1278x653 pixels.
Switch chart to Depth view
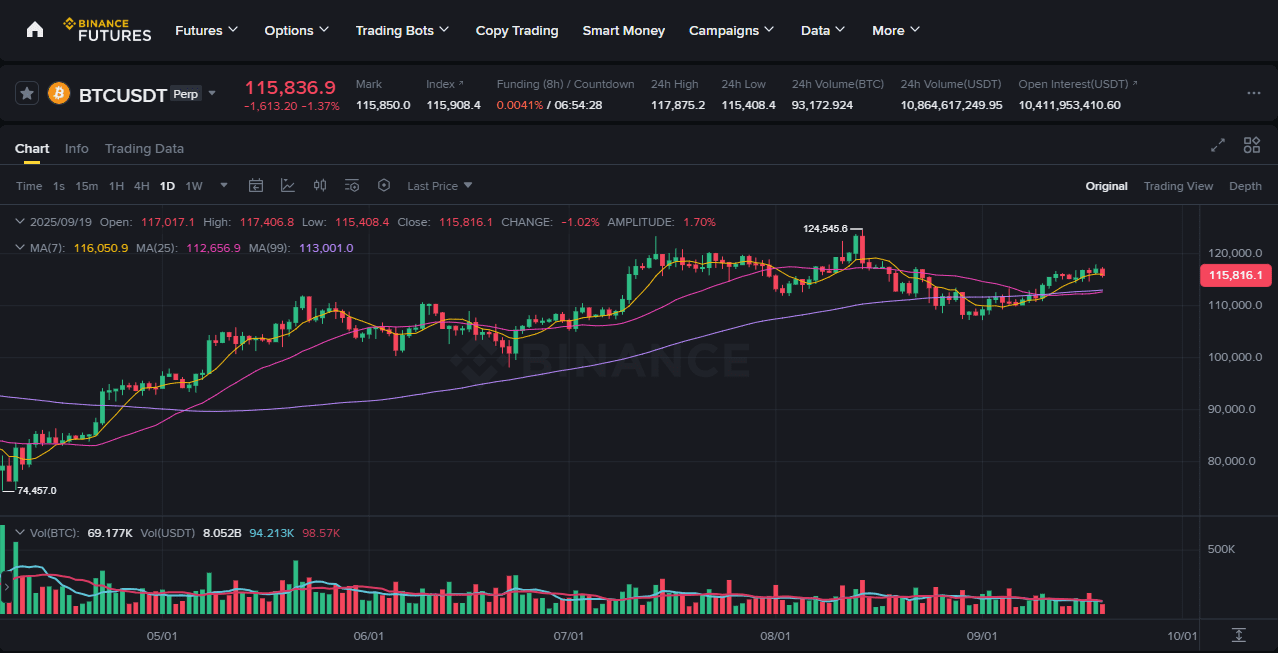point(1245,186)
